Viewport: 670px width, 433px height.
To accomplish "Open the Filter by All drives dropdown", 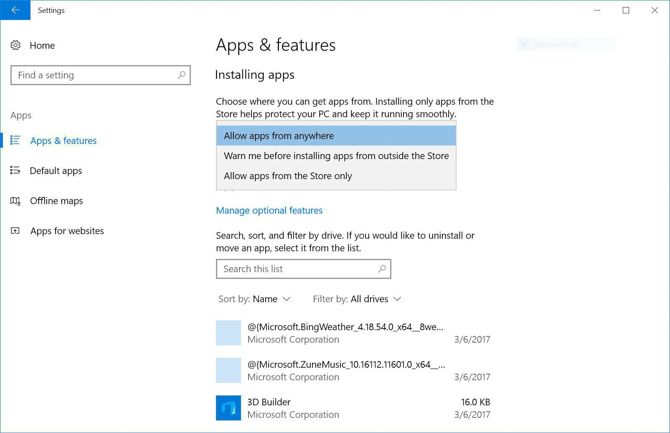I will 357,299.
